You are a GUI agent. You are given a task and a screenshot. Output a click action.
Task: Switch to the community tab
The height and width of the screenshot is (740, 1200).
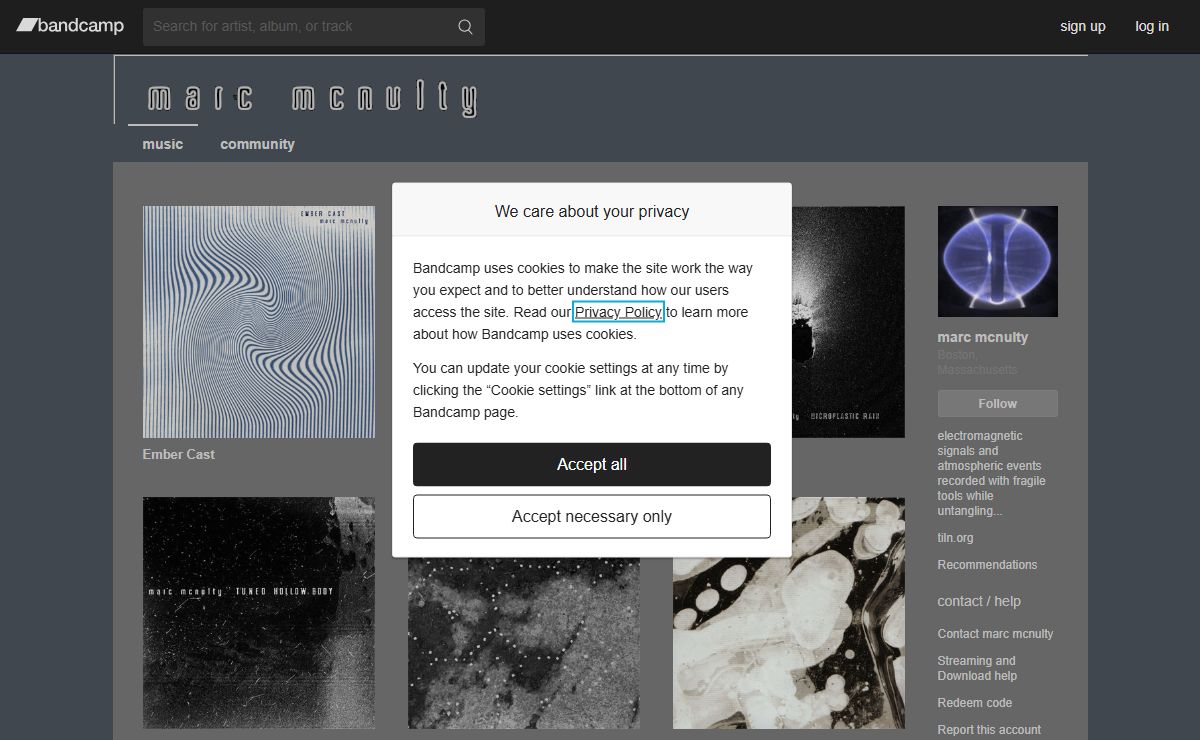257,144
